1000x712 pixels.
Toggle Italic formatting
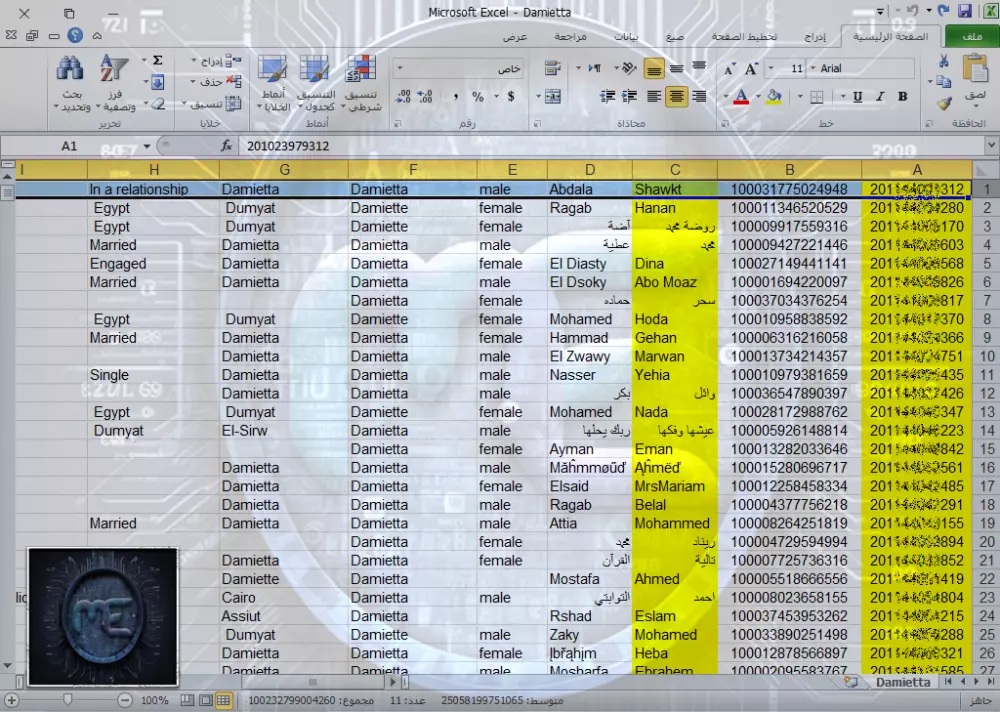(880, 97)
